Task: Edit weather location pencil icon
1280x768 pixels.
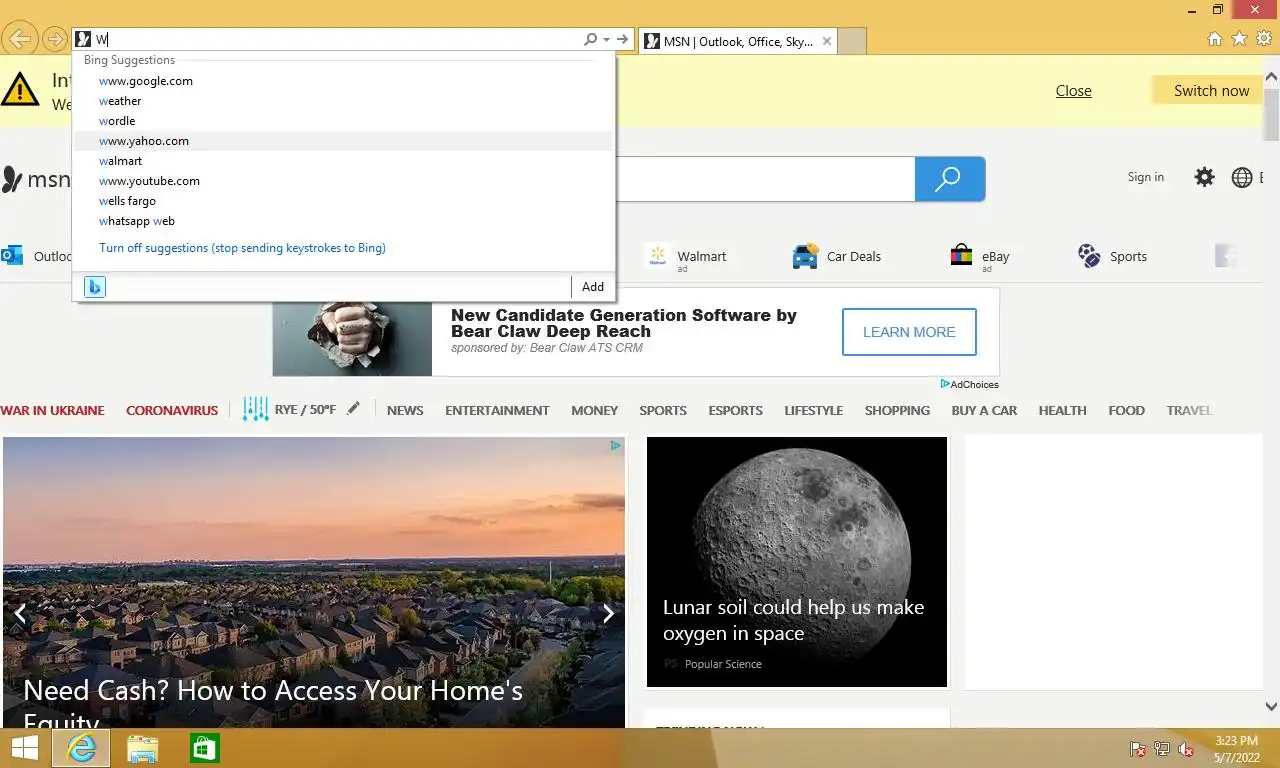Action: click(353, 409)
